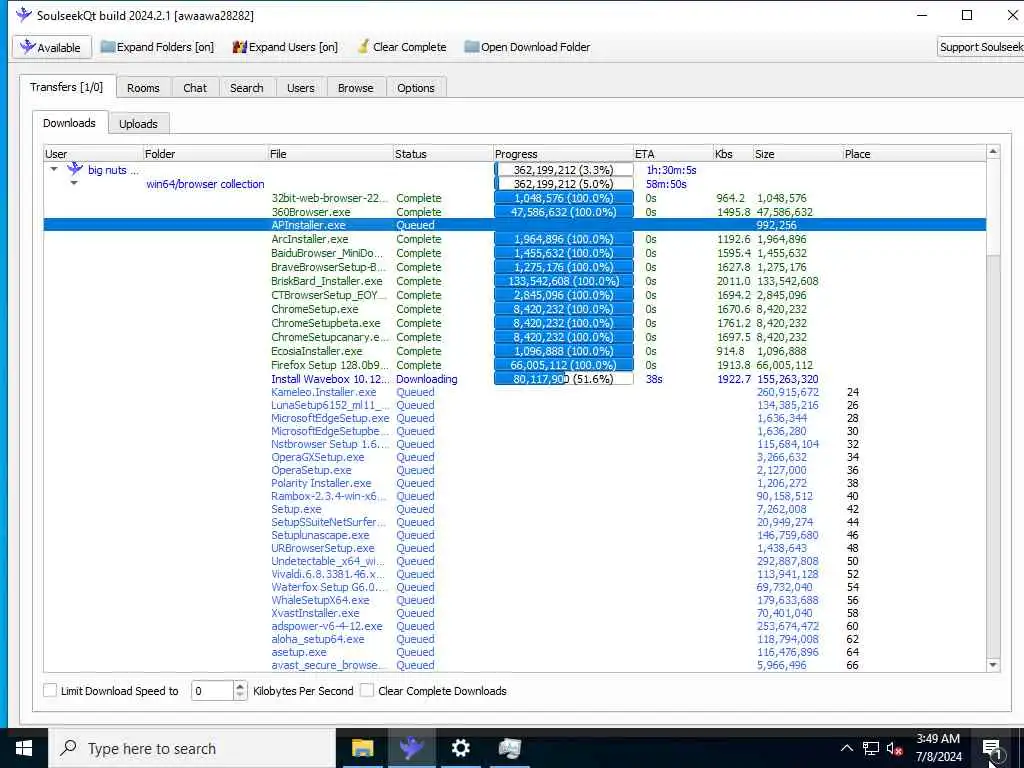Click the folder progress bar showing 5.0%
This screenshot has width=1024, height=768.
pos(564,184)
